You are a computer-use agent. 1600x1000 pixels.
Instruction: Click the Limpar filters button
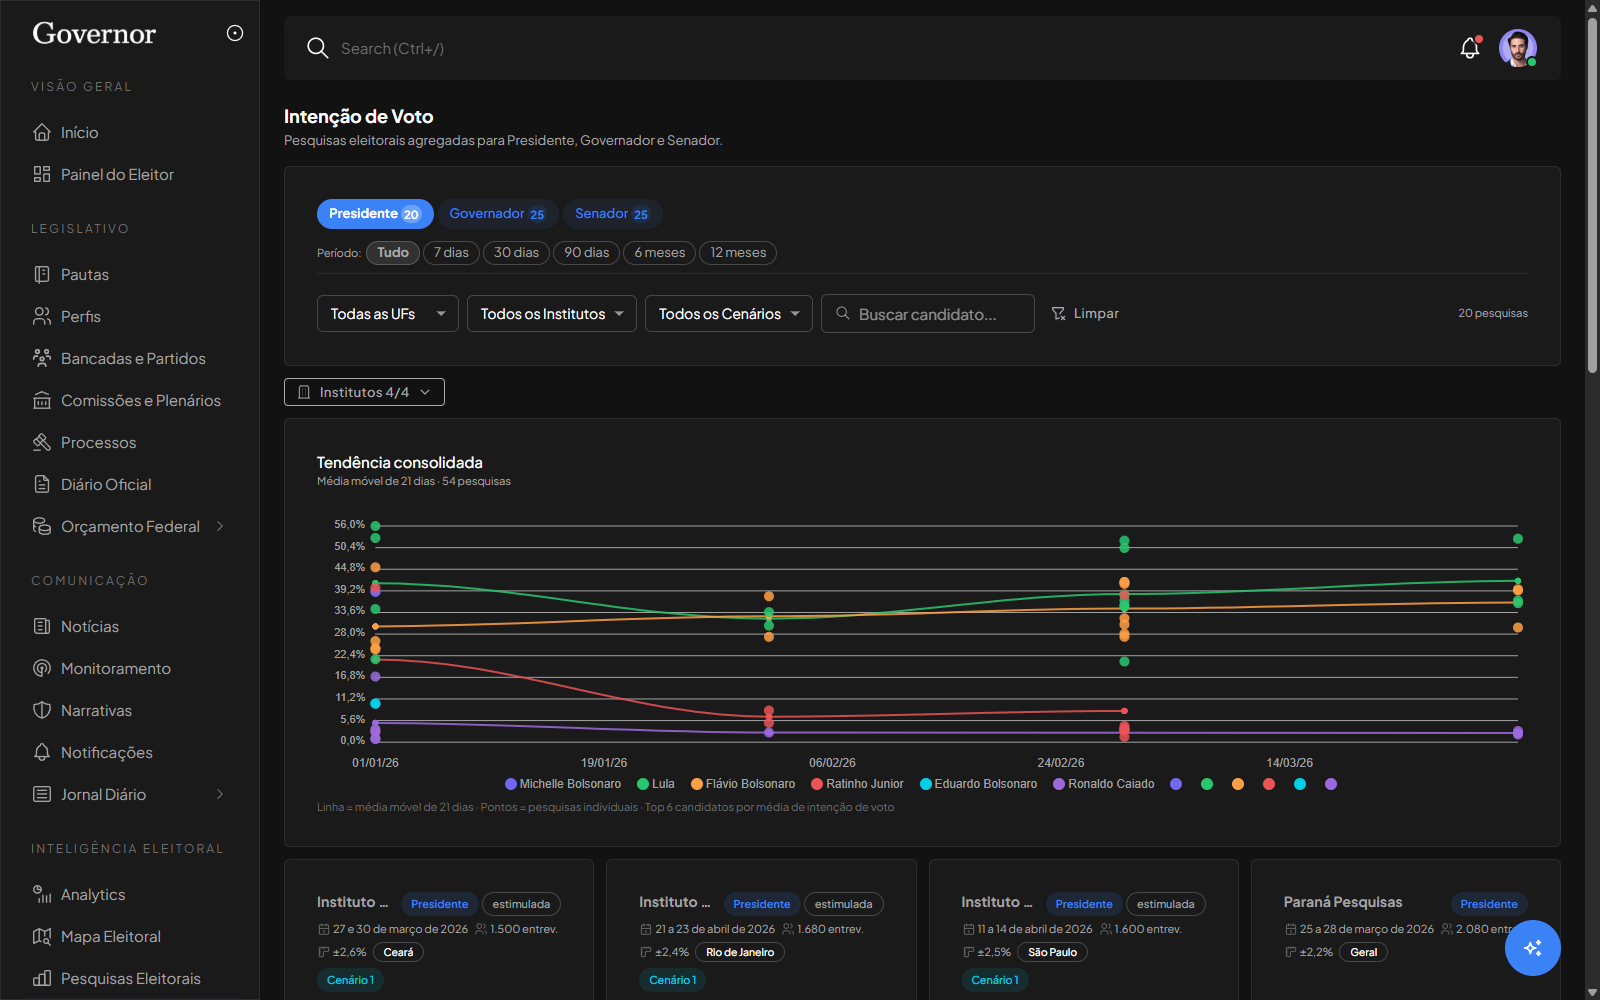pyautogui.click(x=1085, y=314)
